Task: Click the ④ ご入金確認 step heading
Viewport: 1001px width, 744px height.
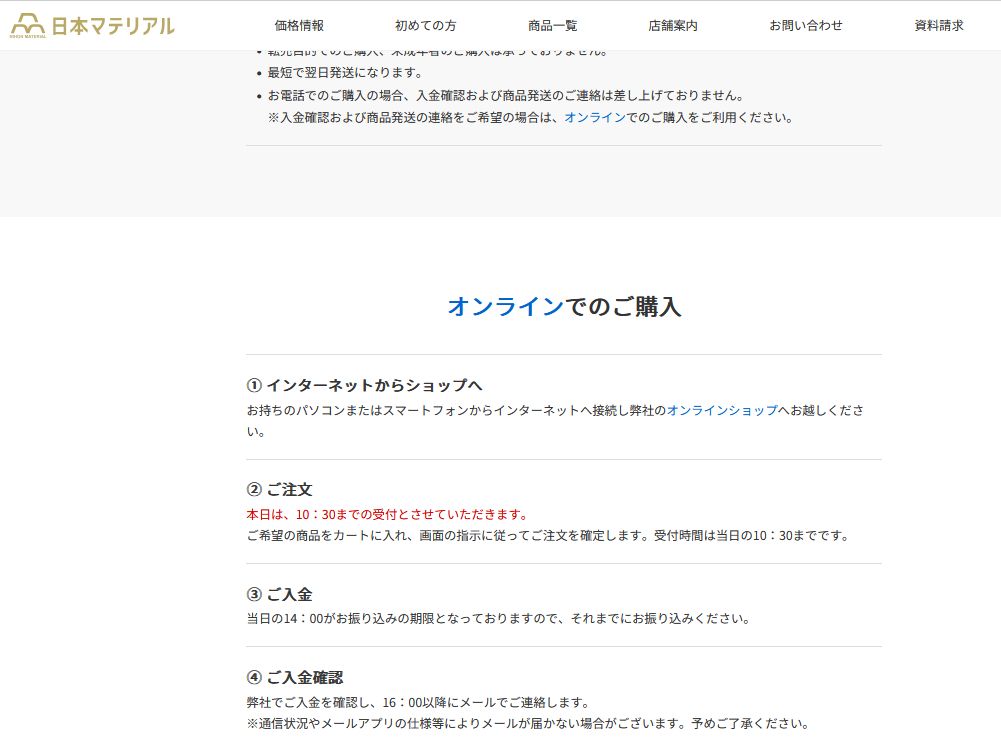Action: (x=295, y=677)
